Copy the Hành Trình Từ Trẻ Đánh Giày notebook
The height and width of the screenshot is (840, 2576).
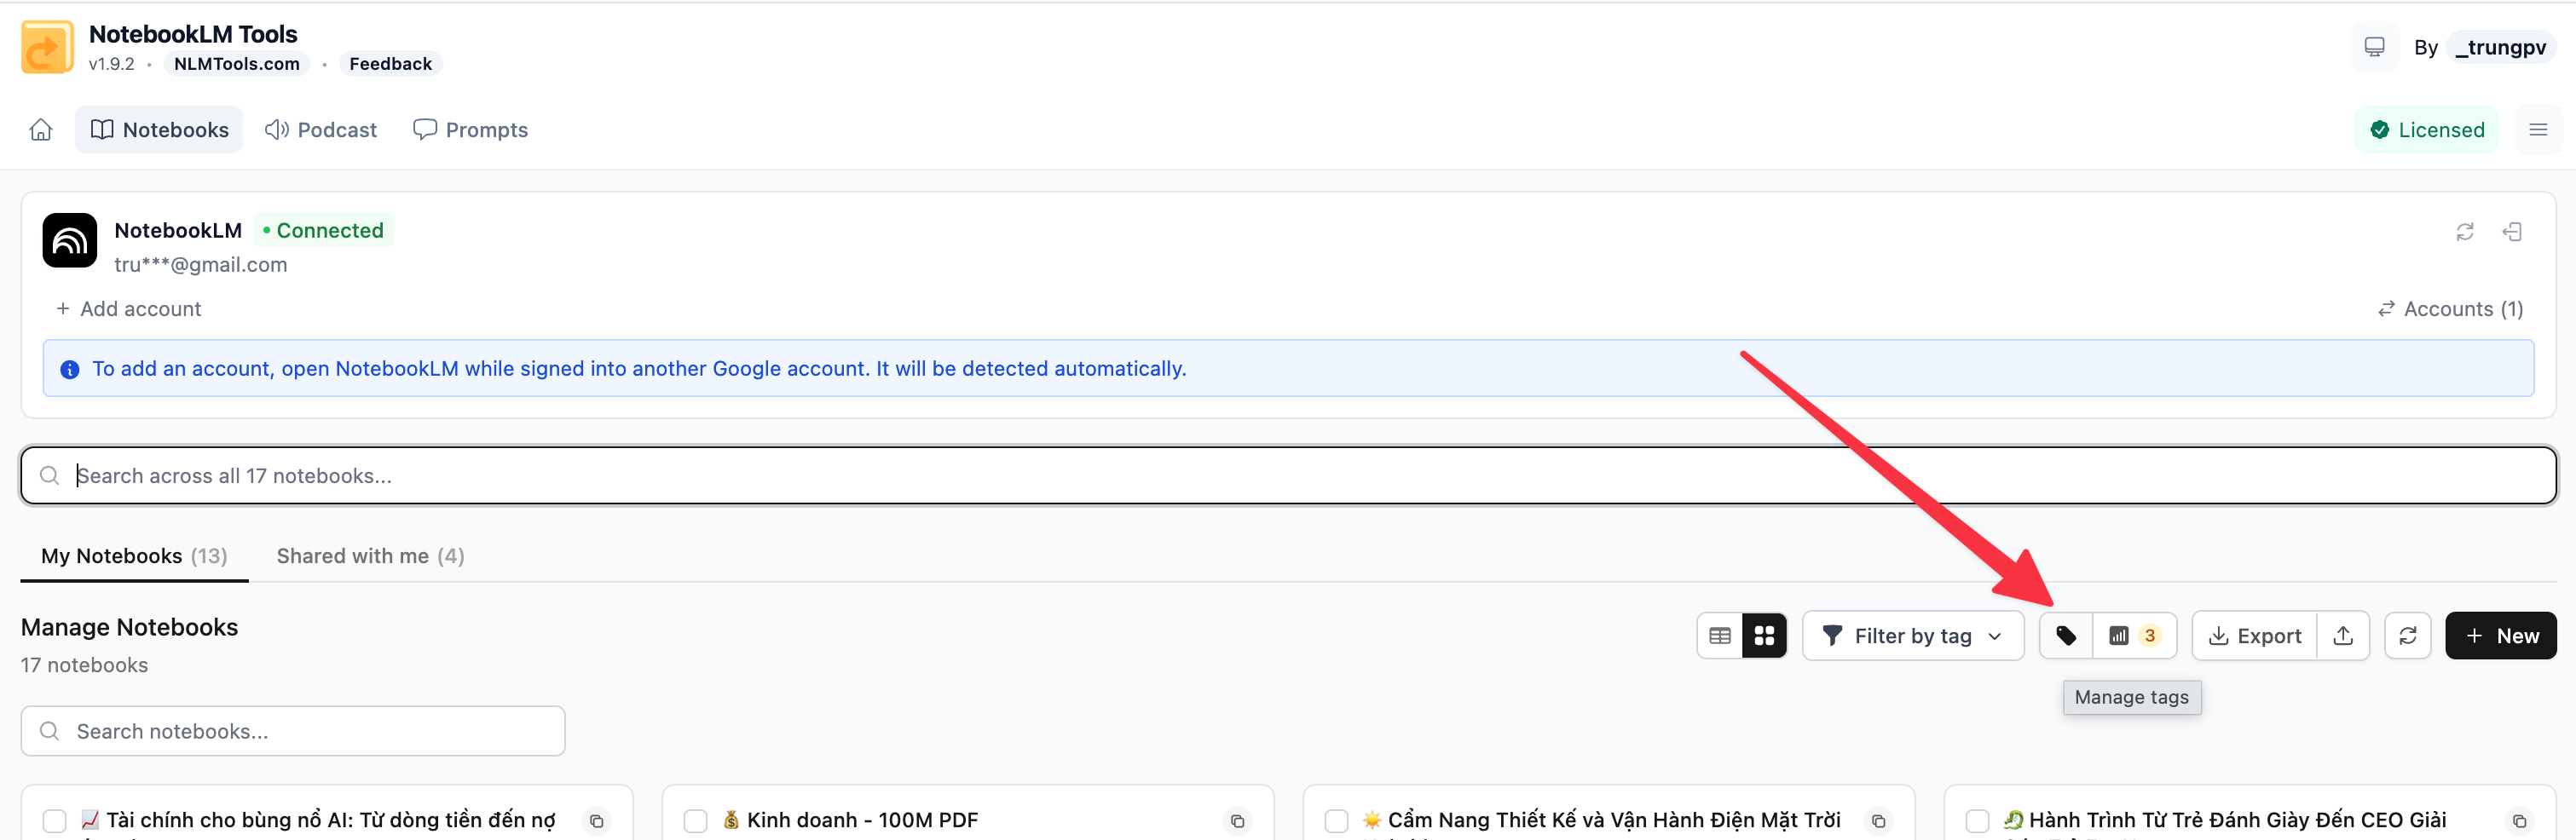click(2520, 821)
